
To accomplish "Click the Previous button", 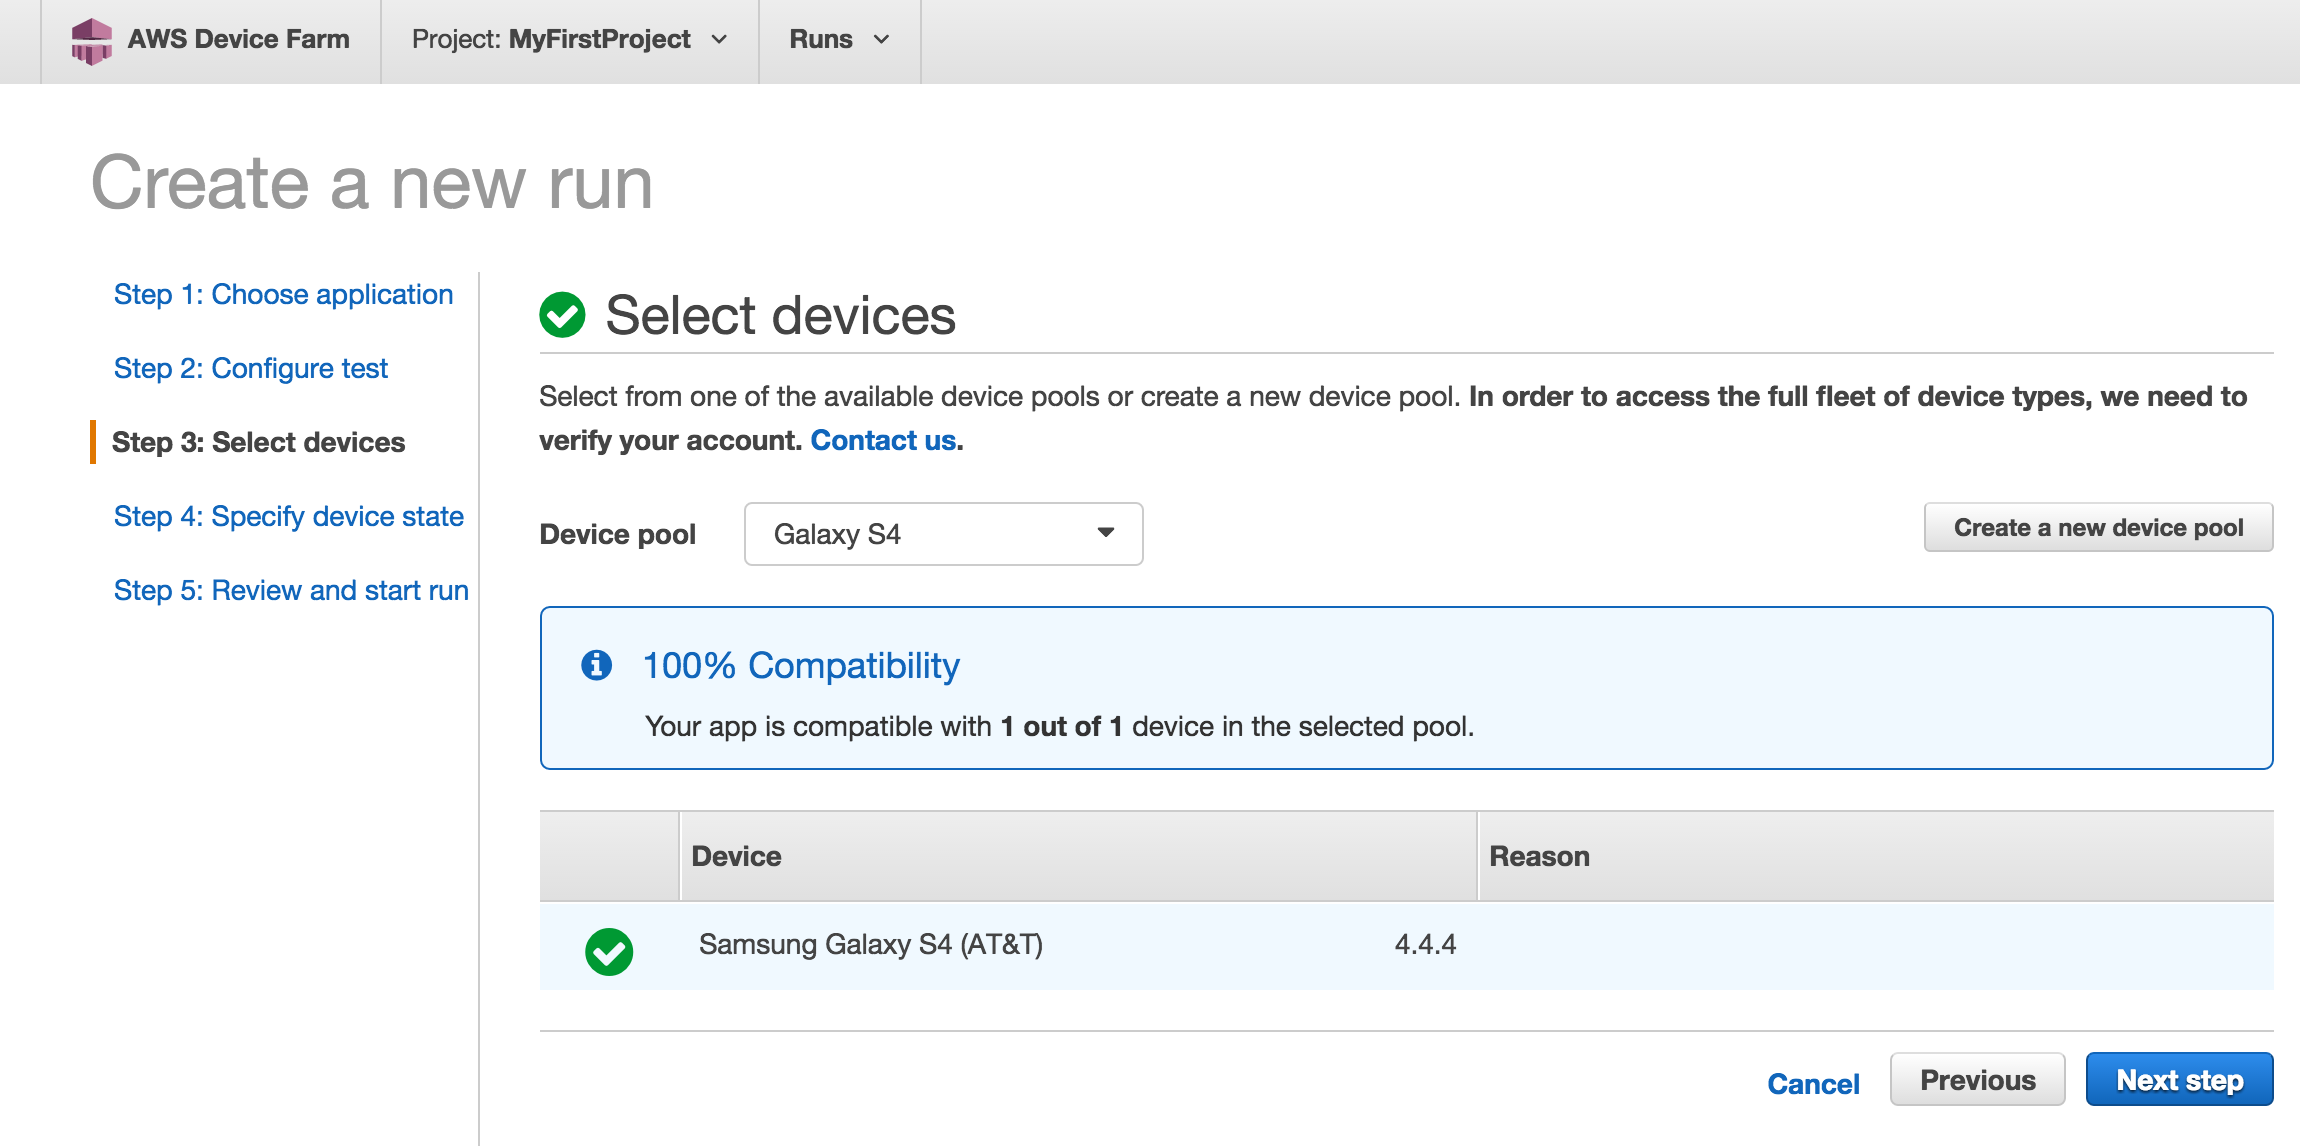I will [1977, 1080].
